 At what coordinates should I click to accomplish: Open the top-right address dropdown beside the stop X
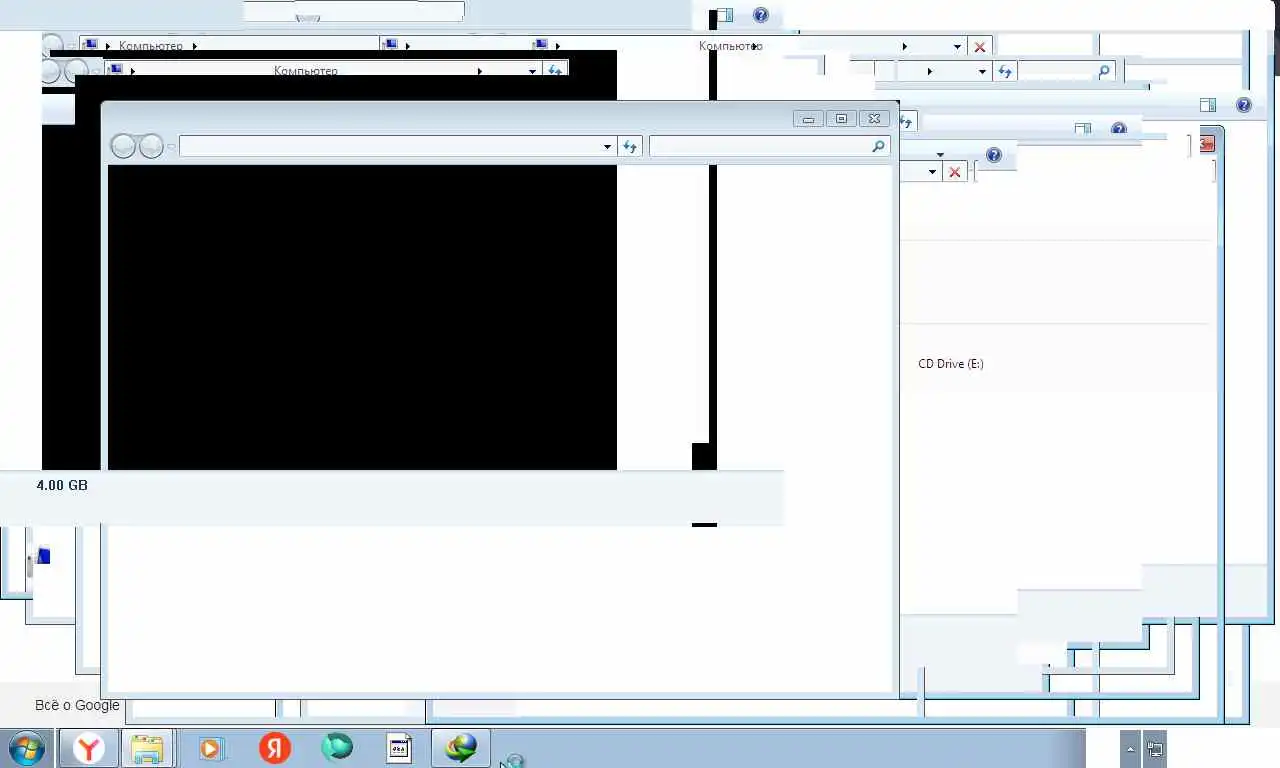(x=958, y=46)
